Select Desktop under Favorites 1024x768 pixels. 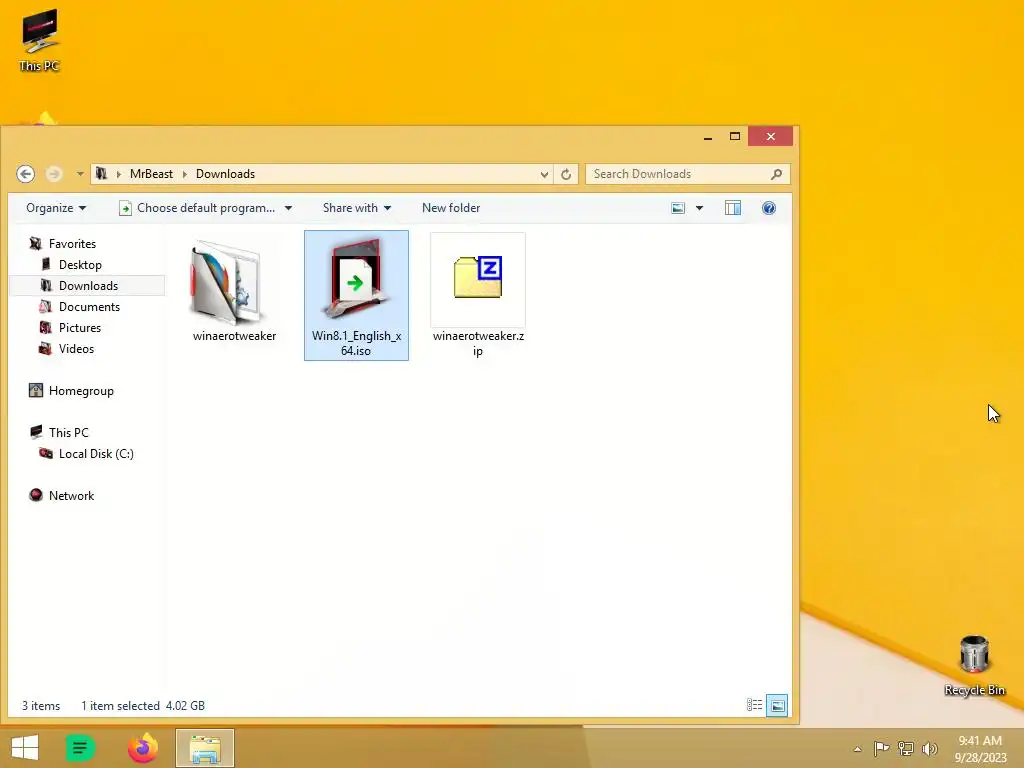pyautogui.click(x=80, y=264)
